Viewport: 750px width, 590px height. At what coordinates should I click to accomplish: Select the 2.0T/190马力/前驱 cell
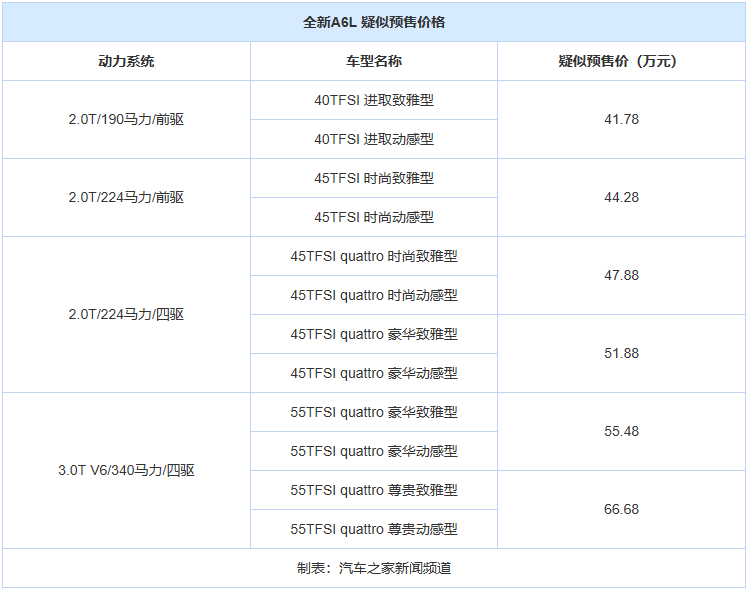coord(126,119)
